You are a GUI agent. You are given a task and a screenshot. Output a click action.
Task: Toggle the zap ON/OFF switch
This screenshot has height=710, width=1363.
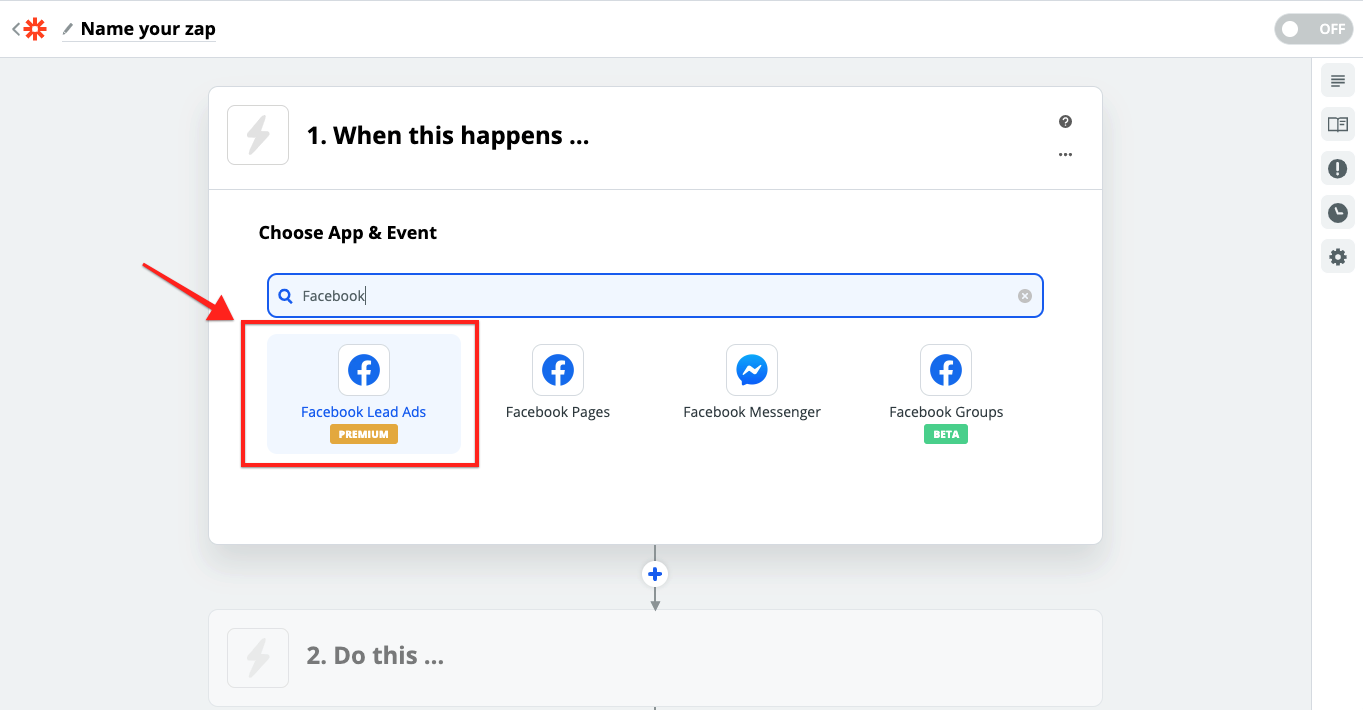(x=1313, y=29)
